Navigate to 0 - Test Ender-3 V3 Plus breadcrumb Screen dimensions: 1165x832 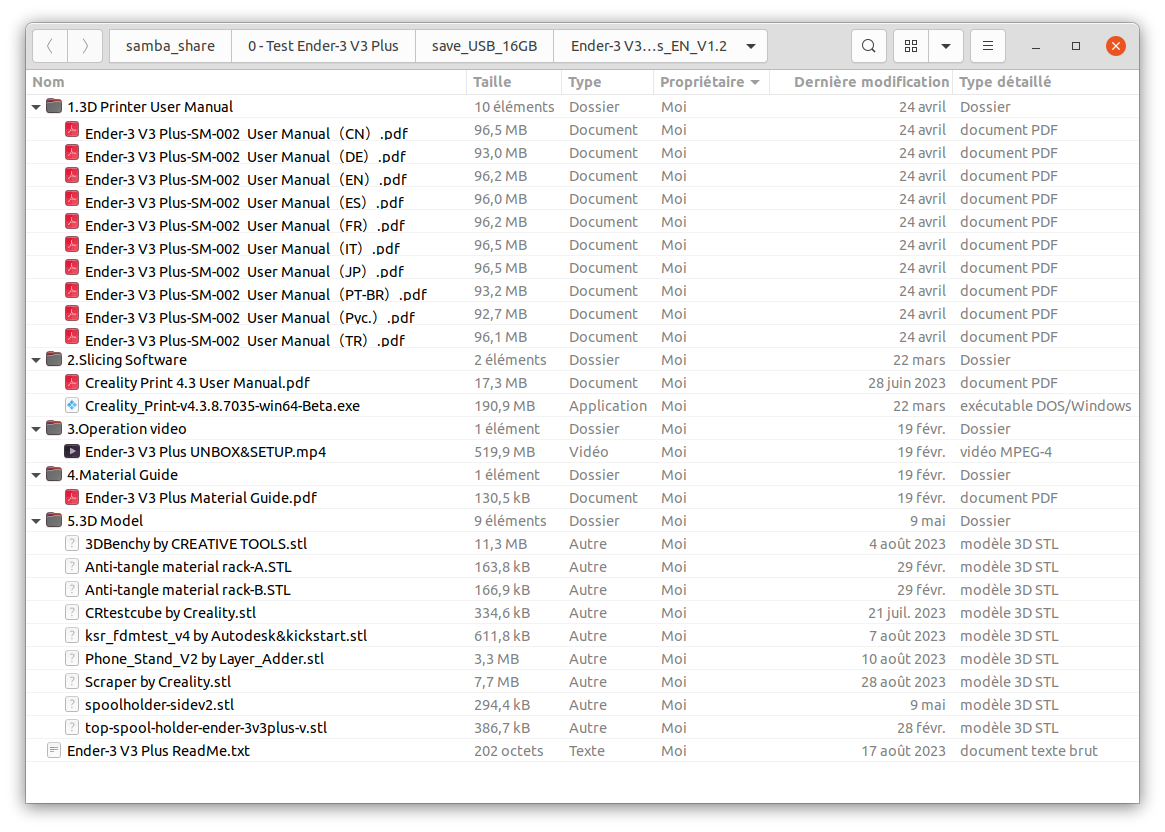tap(323, 46)
